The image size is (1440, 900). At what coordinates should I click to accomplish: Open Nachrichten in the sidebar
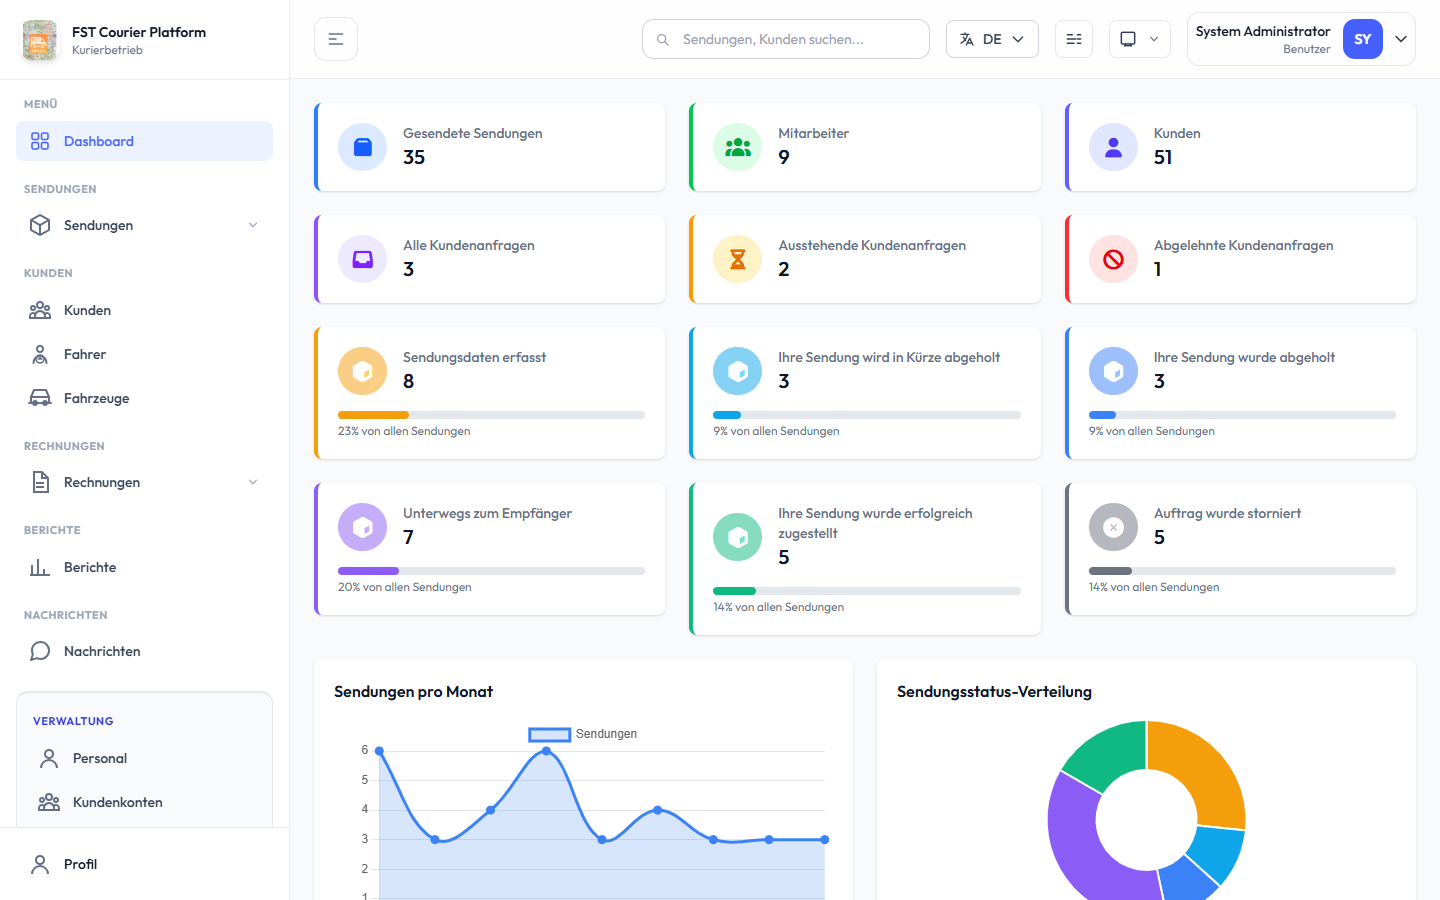coord(144,651)
